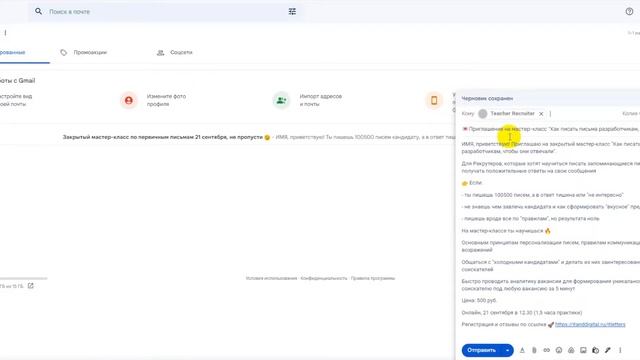The width and height of the screenshot is (640, 360).
Task: Open Privacy (Конфиденциальность) footer link
Action: click(x=324, y=278)
